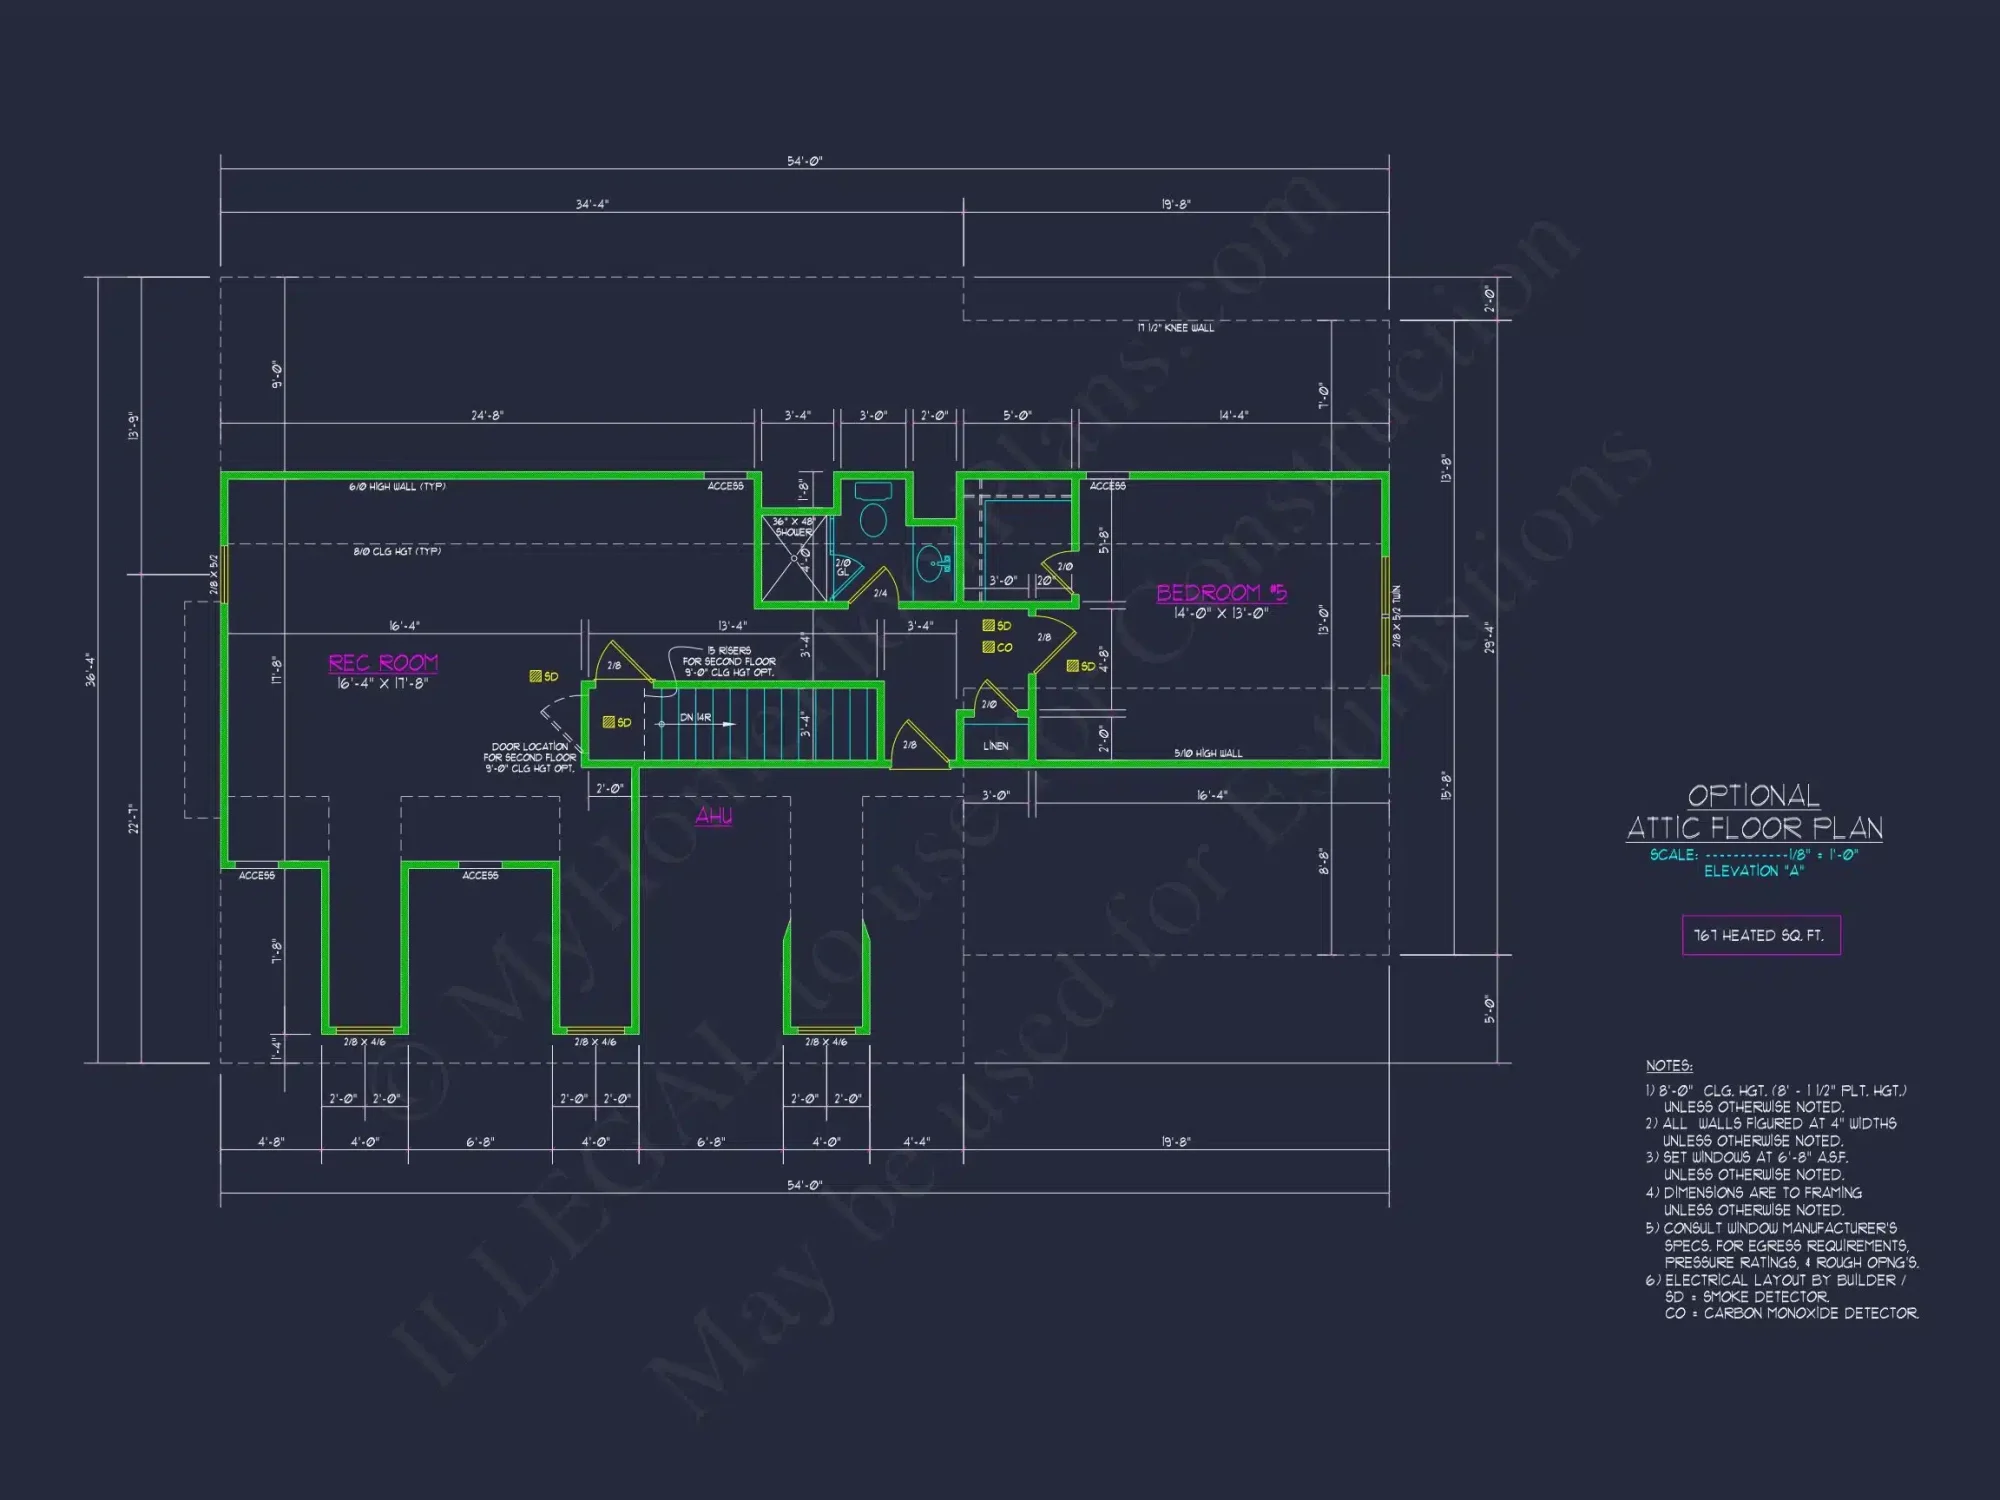Toggle the hatched SD square above the CO label
The image size is (2000, 1500).
pyautogui.click(x=989, y=626)
